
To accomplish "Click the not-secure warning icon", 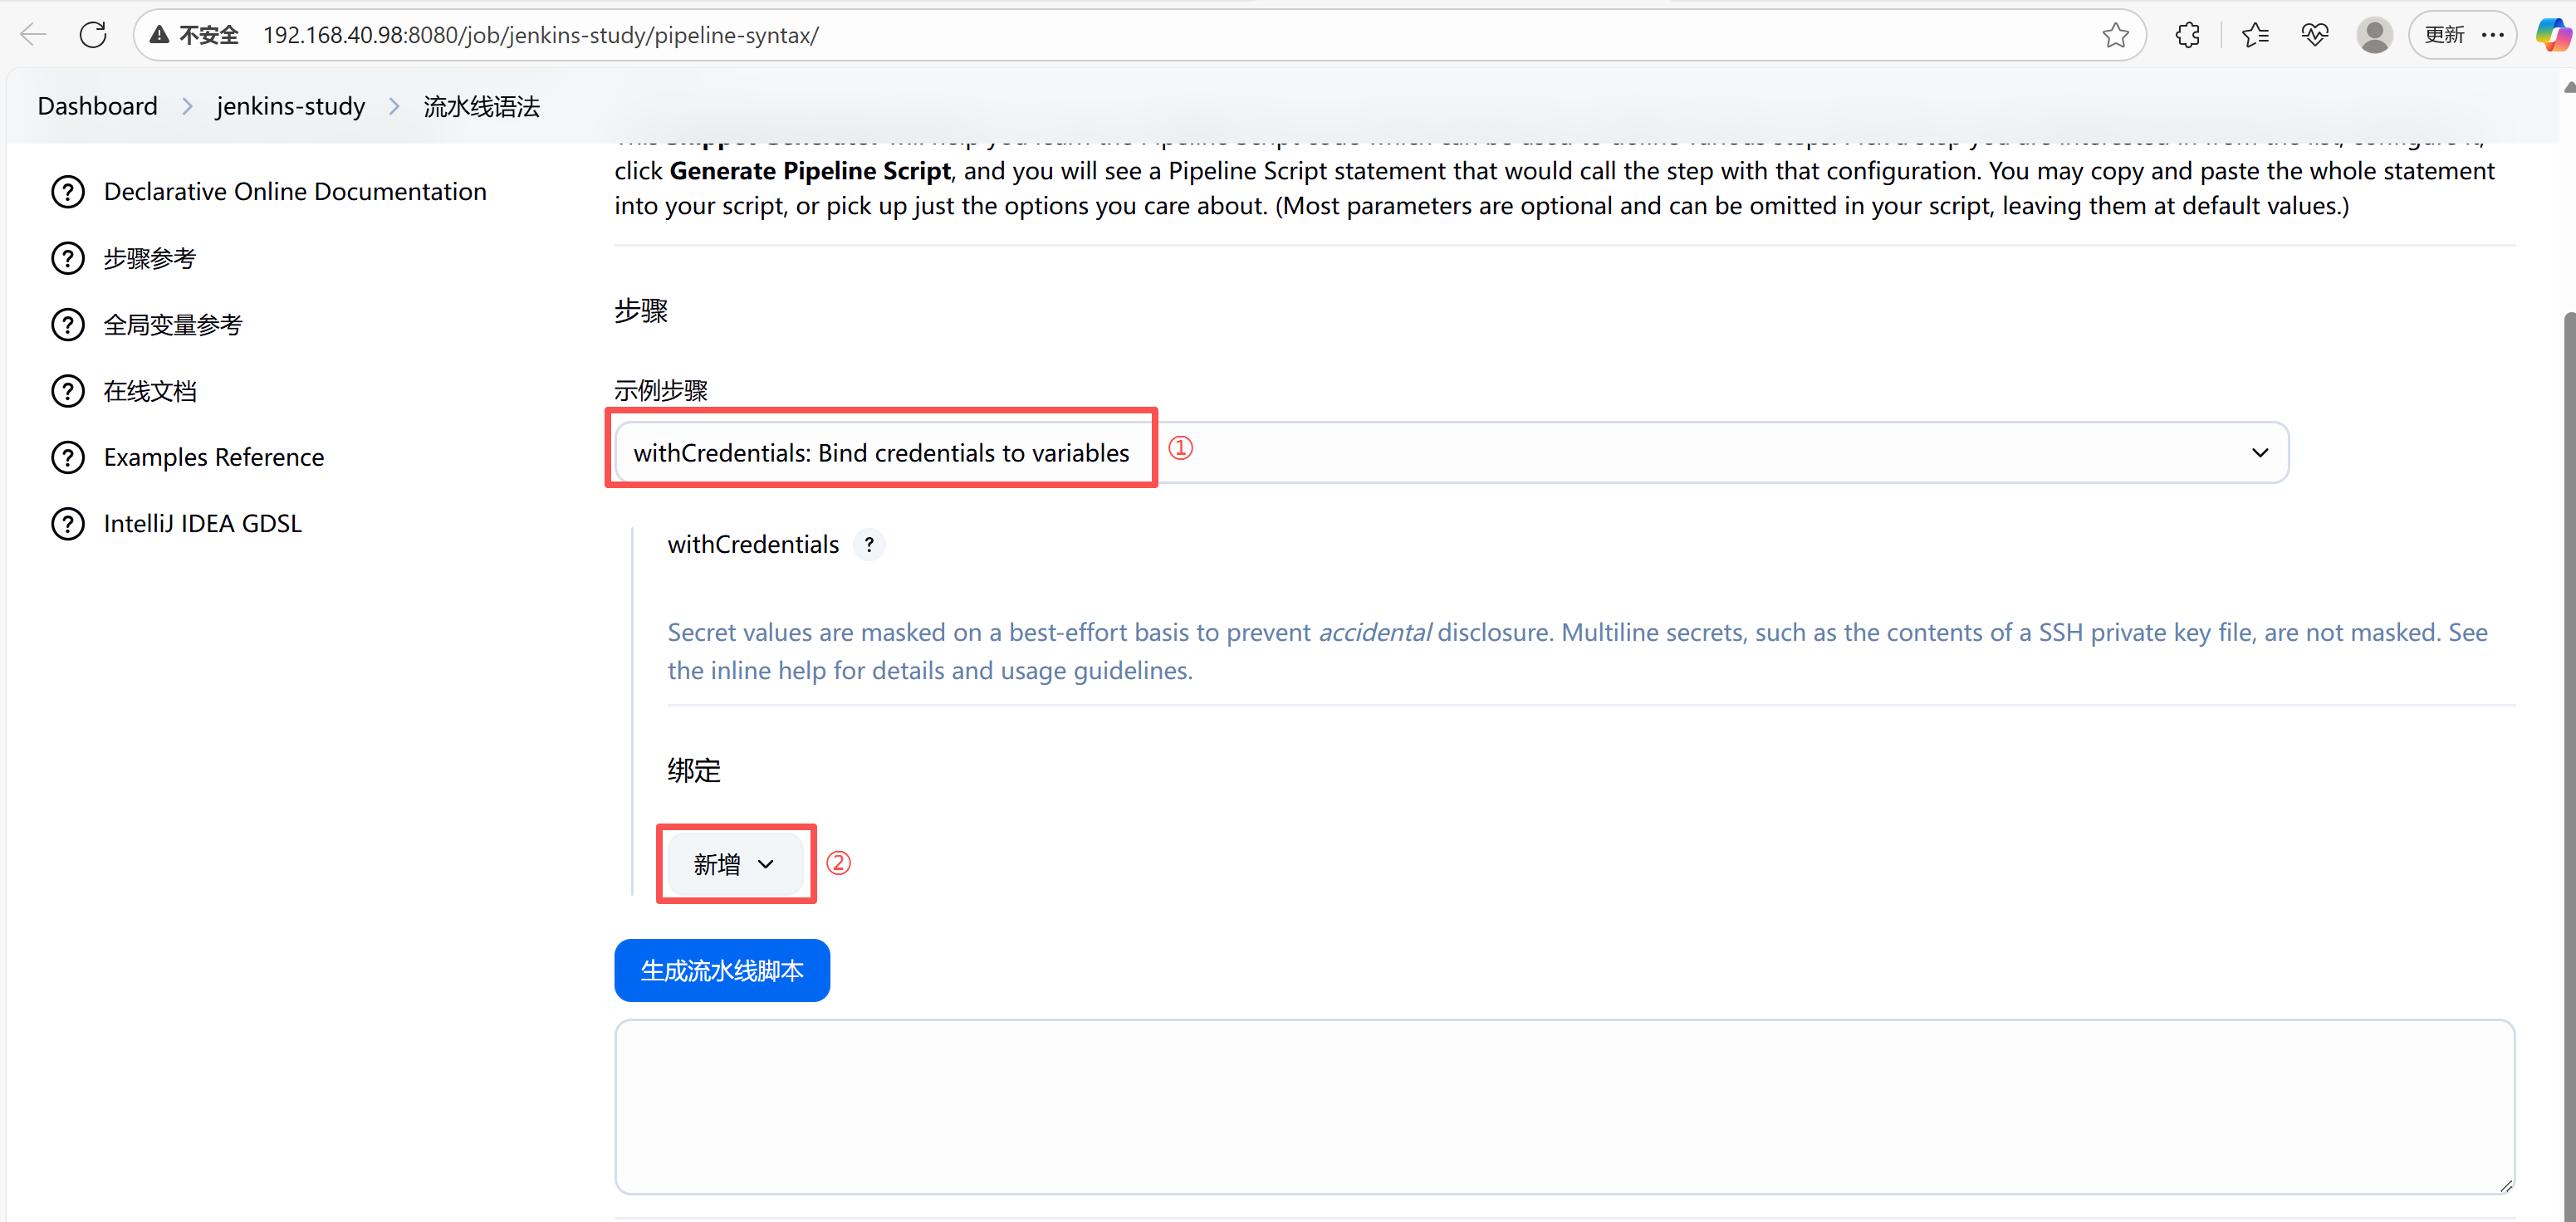I will click(160, 35).
